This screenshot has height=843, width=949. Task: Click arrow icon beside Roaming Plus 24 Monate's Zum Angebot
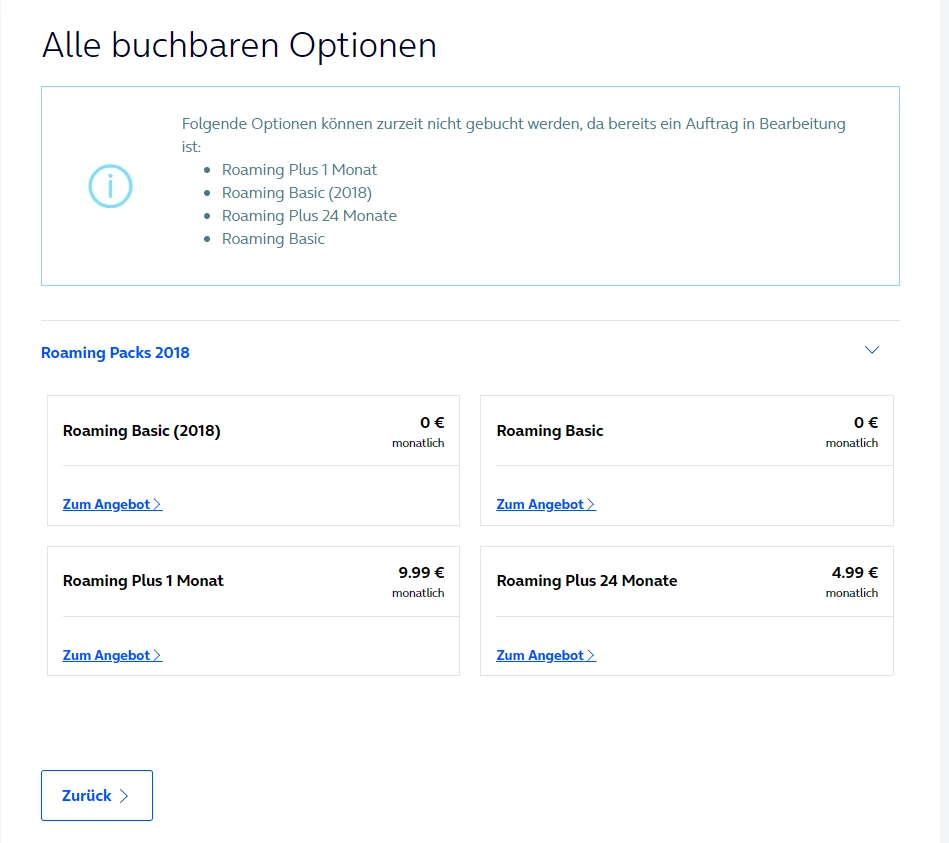point(591,655)
